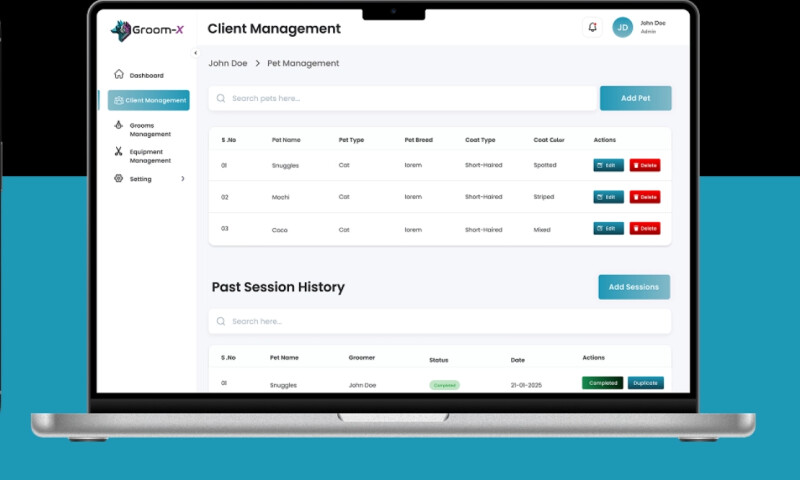
Task: Open the JD user avatar
Action: pos(622,28)
